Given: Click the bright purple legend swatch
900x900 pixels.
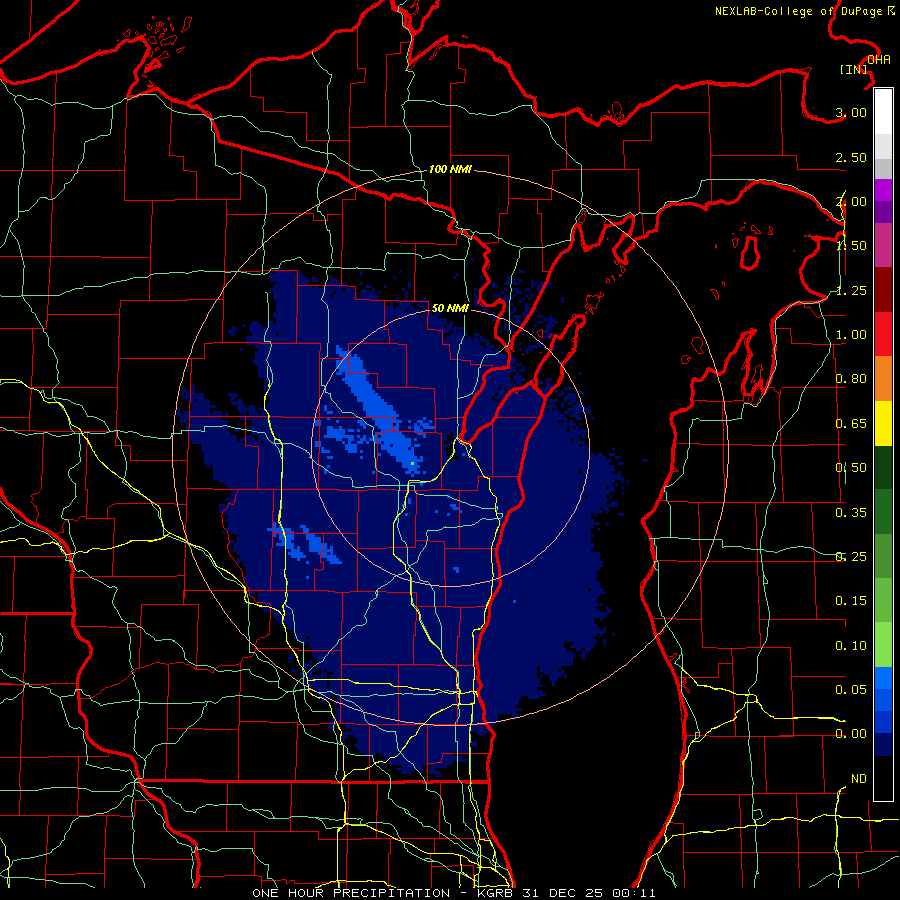Looking at the screenshot, I should 883,190.
